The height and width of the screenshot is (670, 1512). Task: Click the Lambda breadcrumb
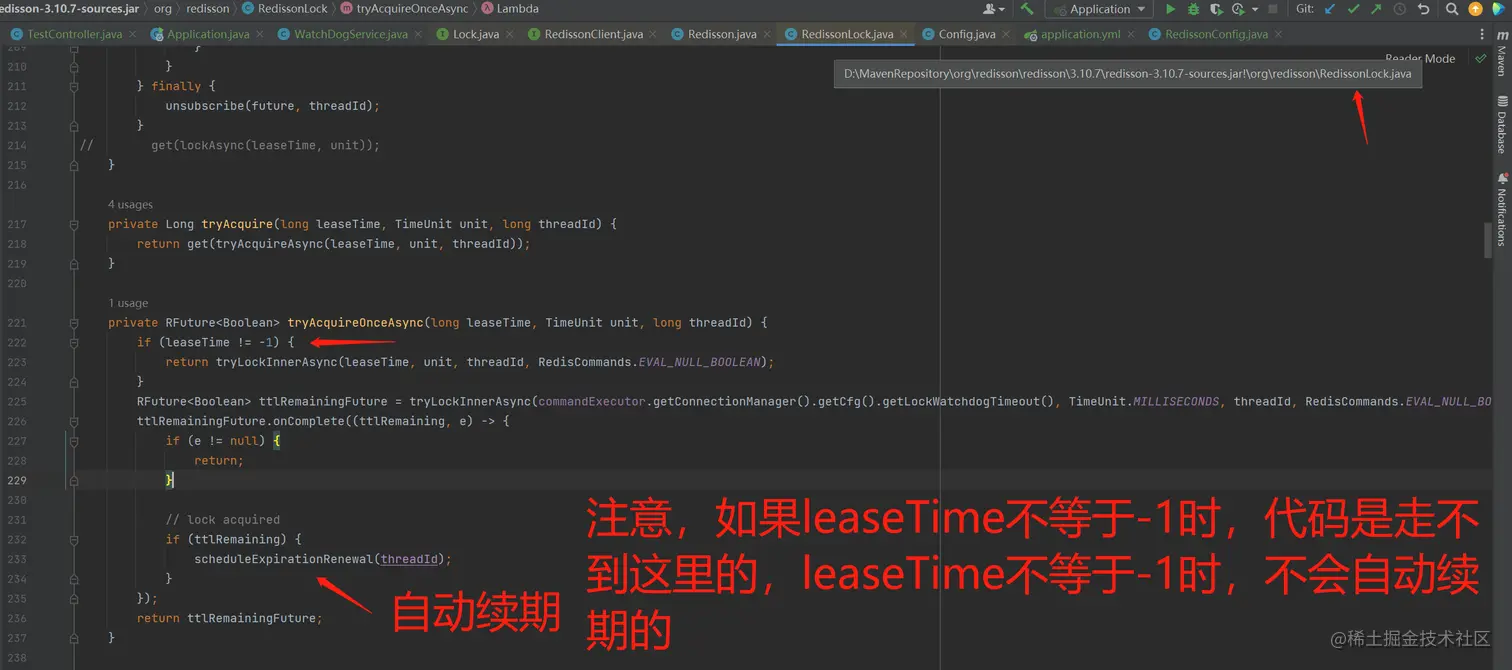pyautogui.click(x=510, y=8)
